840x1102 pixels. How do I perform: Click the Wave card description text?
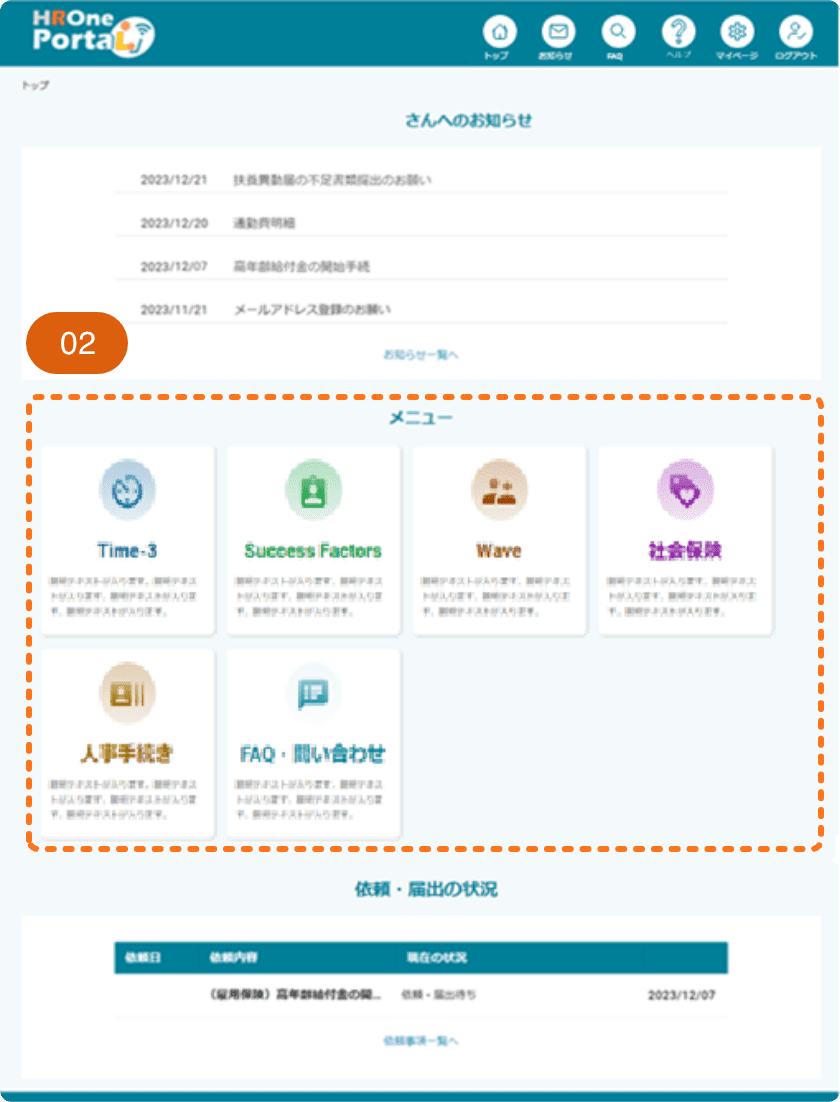pyautogui.click(x=496, y=596)
